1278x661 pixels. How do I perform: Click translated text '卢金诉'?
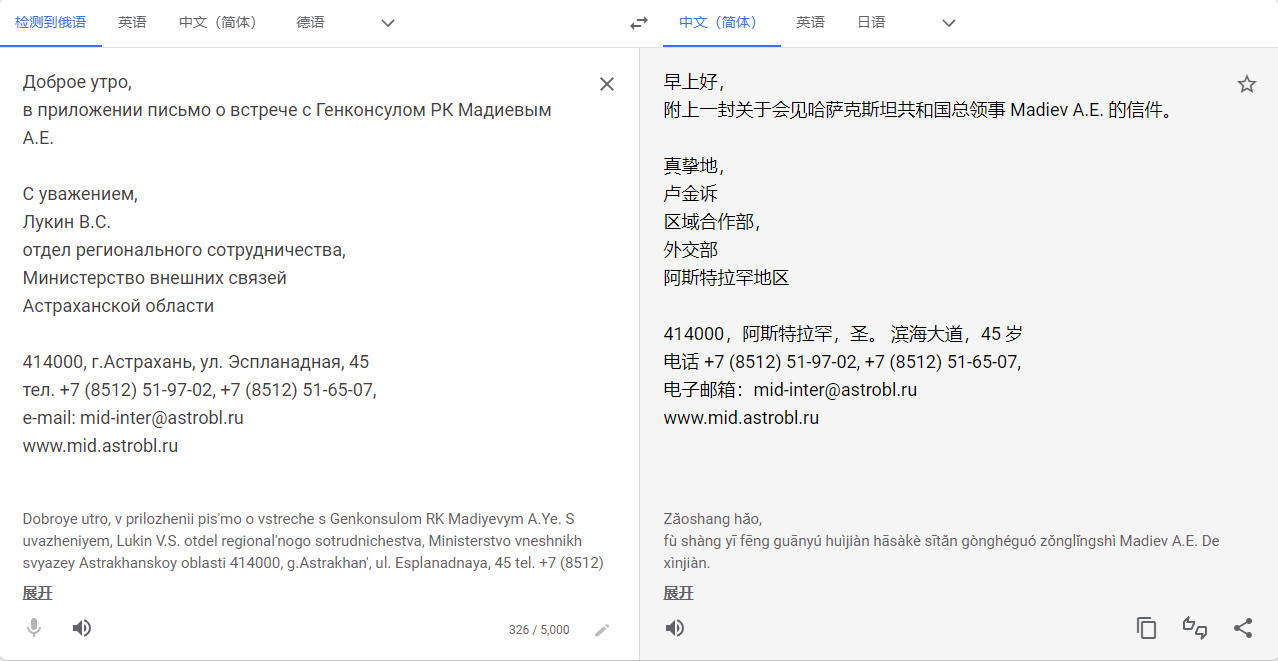click(691, 194)
